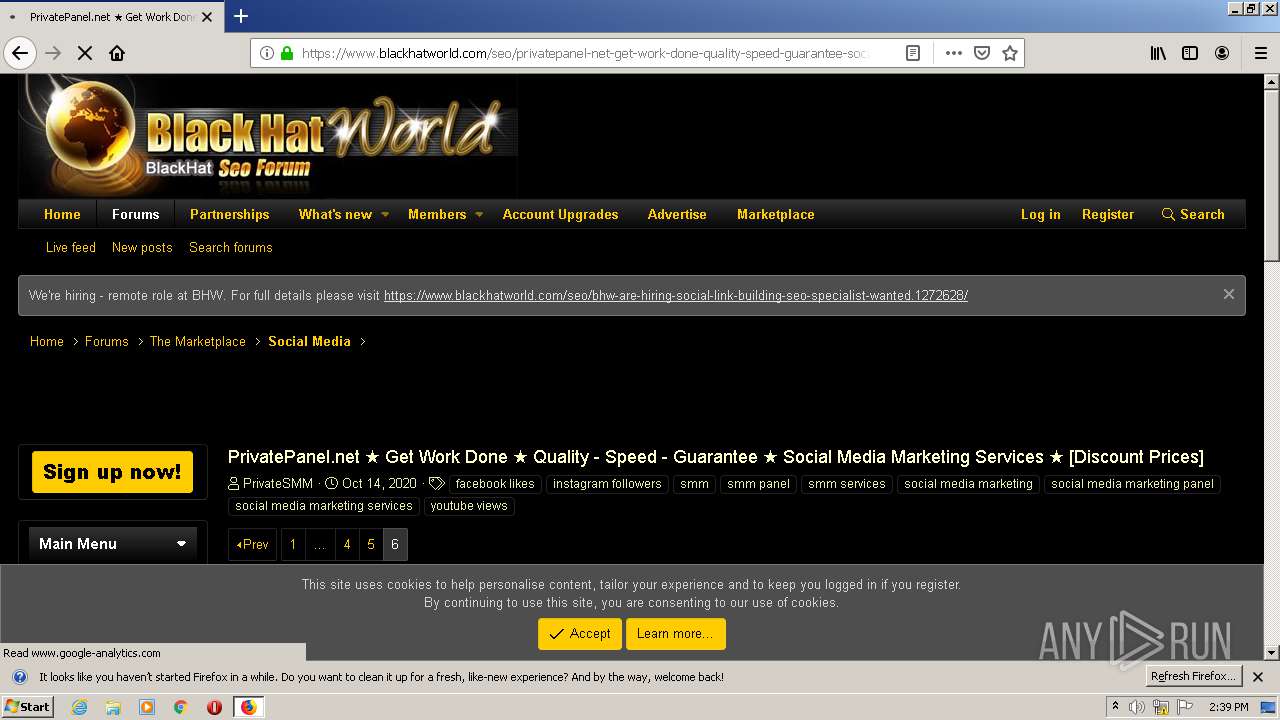Select the Forums navigation tab

(135, 214)
